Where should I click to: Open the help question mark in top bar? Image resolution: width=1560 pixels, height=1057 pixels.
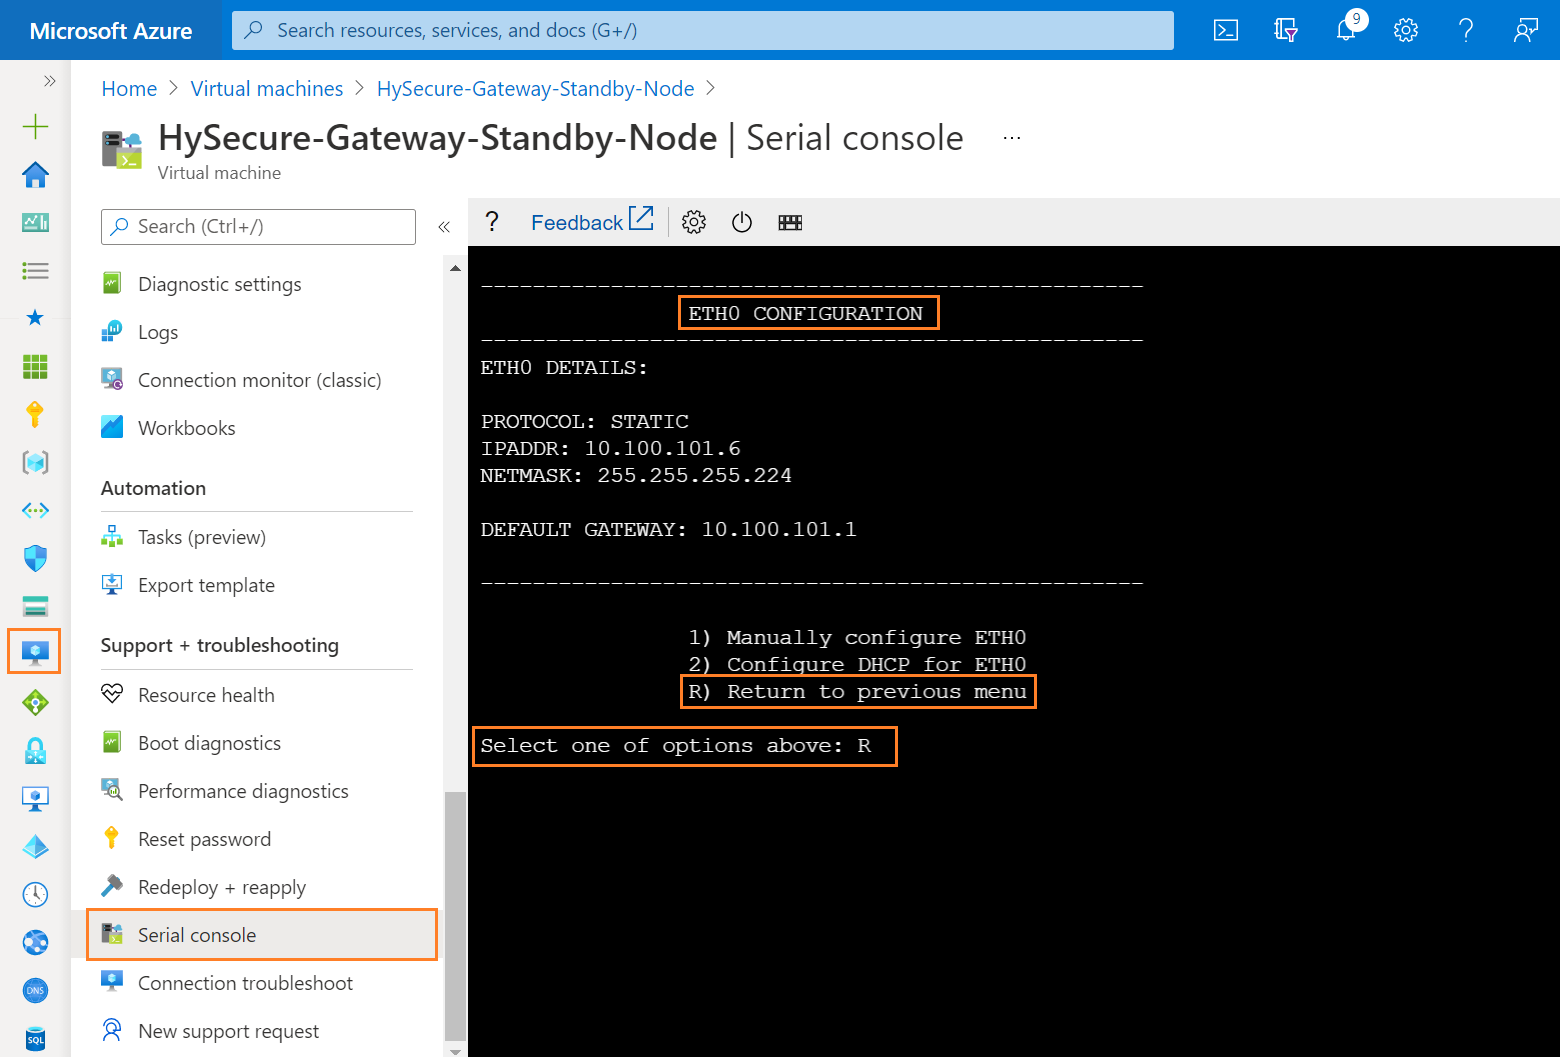(1466, 30)
